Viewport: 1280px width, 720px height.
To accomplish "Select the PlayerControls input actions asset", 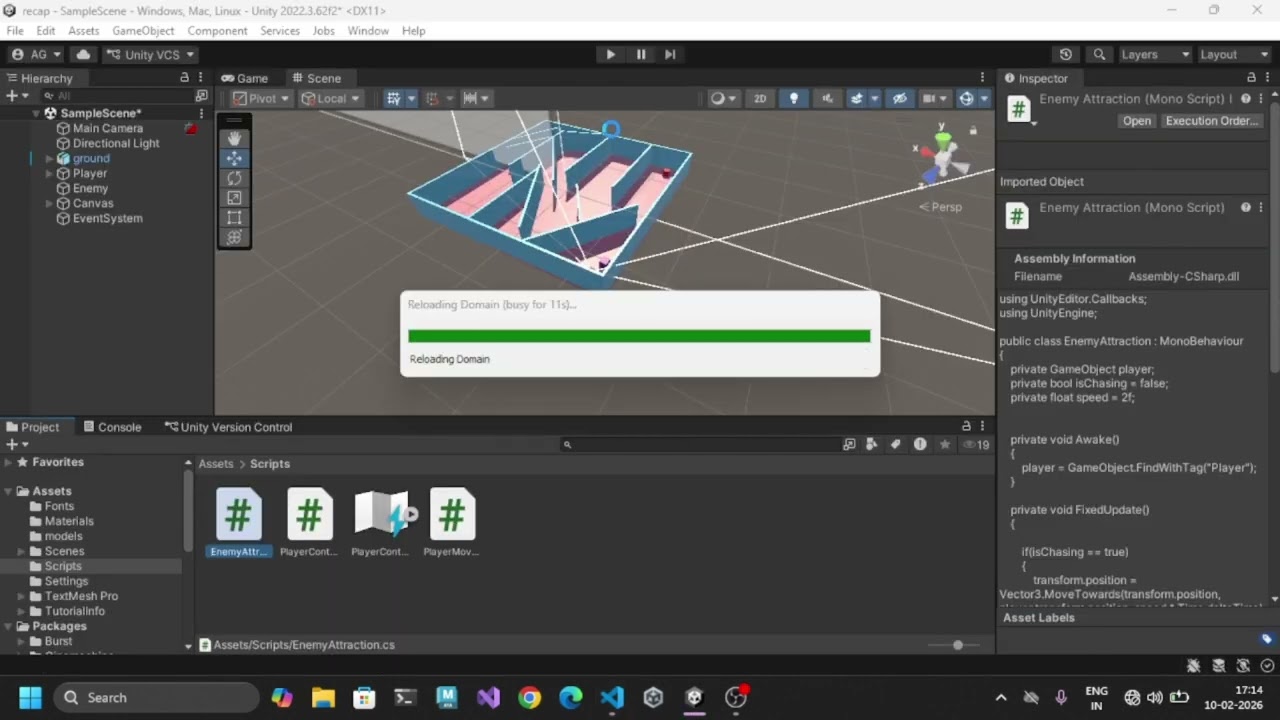I will point(380,521).
